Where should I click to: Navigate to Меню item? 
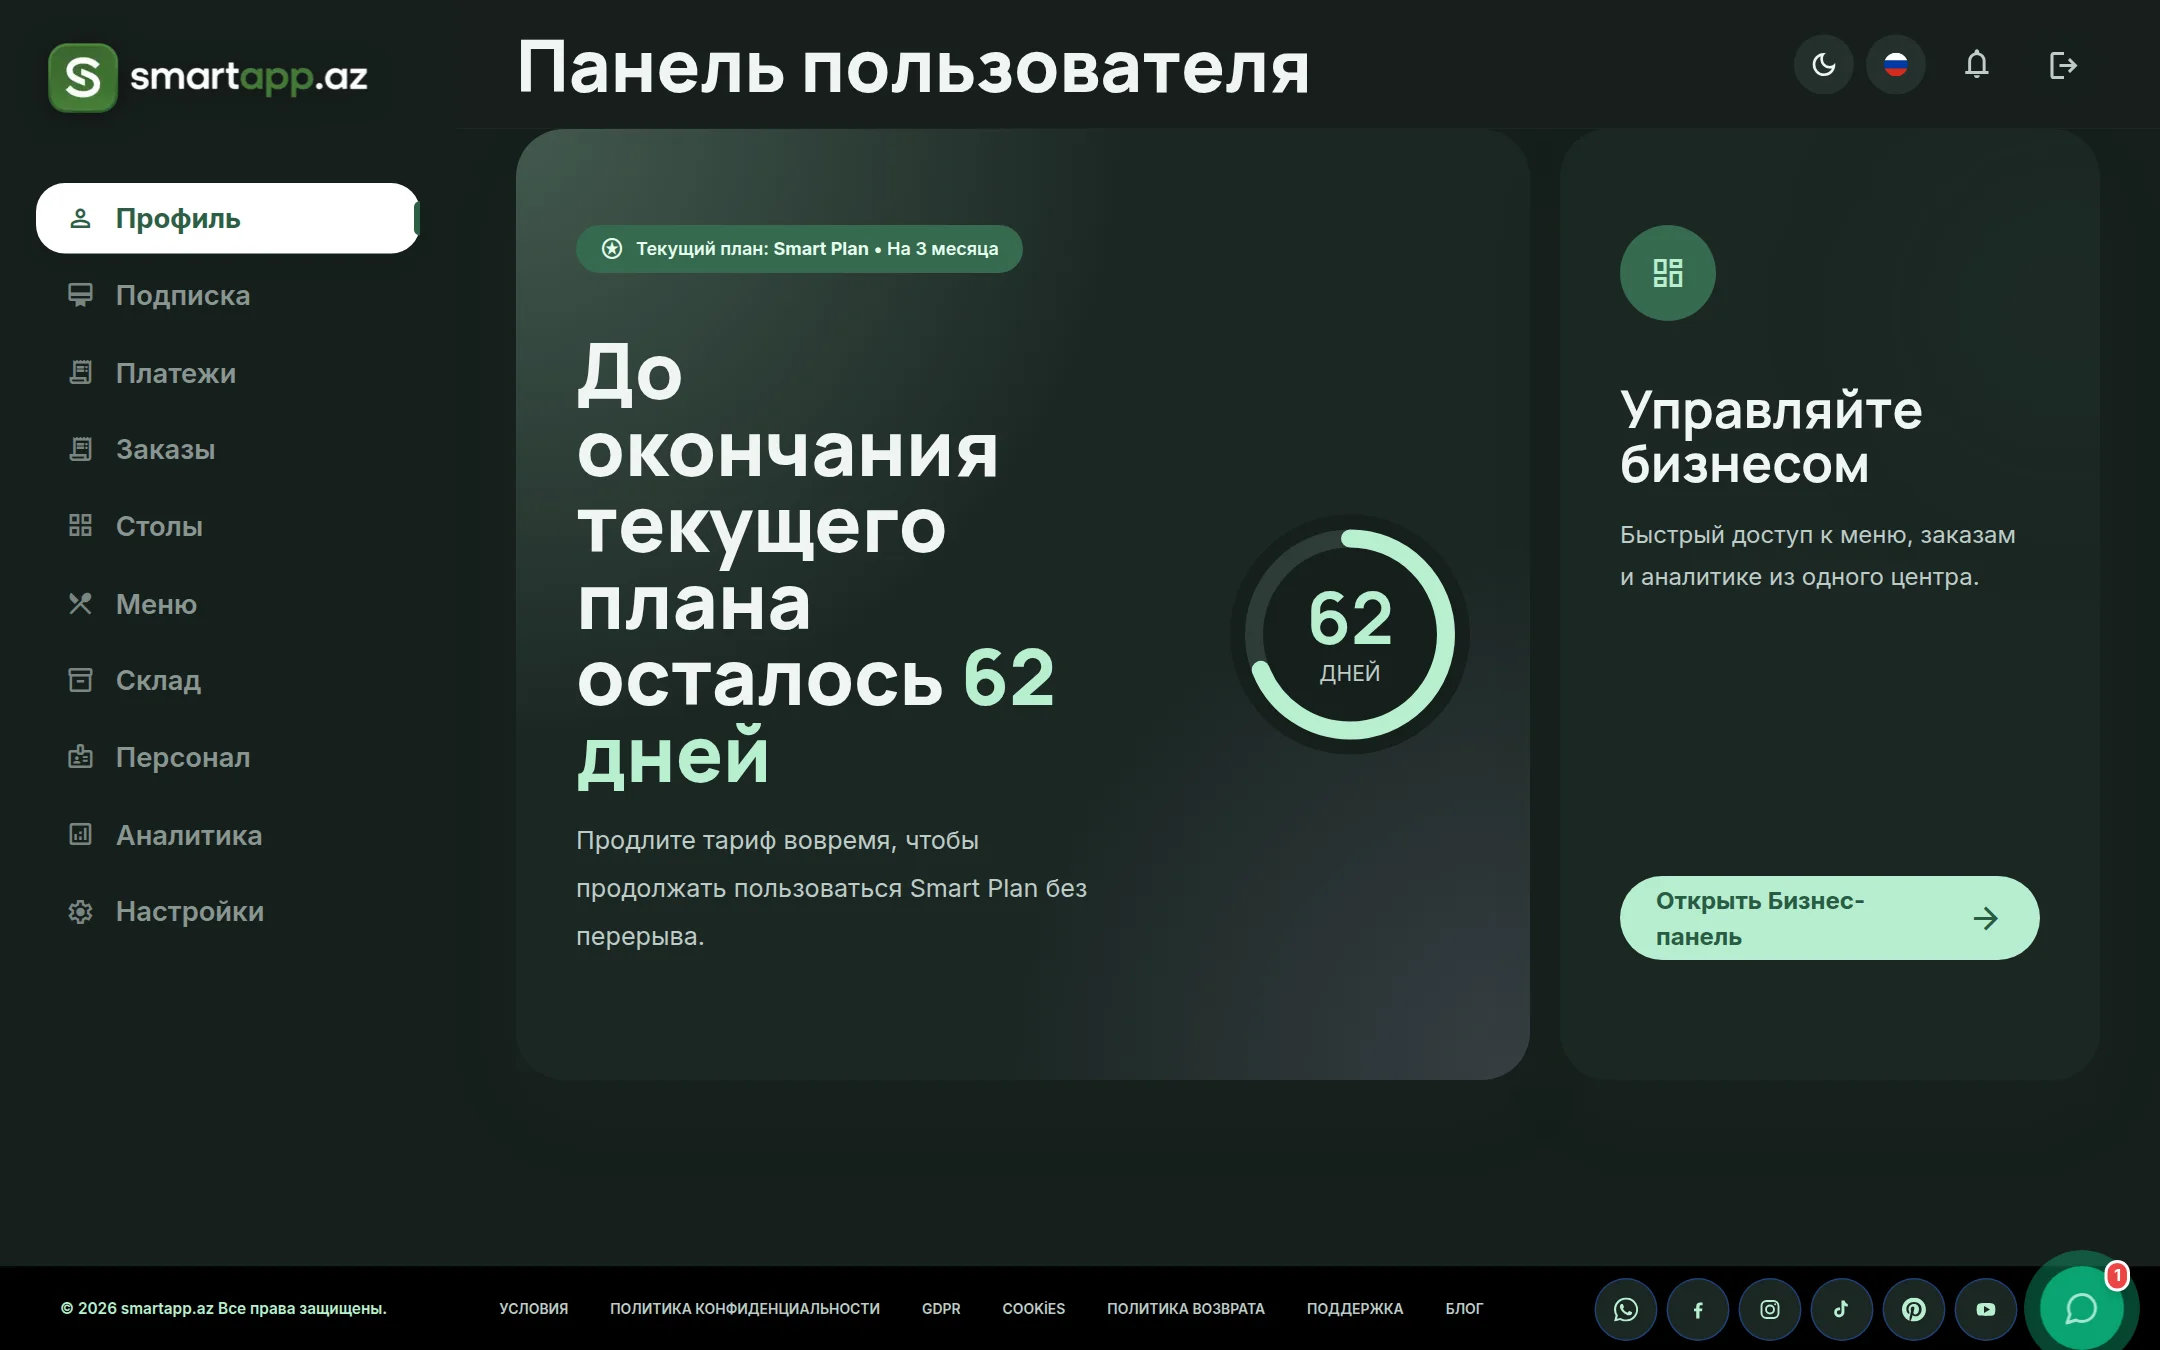[x=228, y=604]
